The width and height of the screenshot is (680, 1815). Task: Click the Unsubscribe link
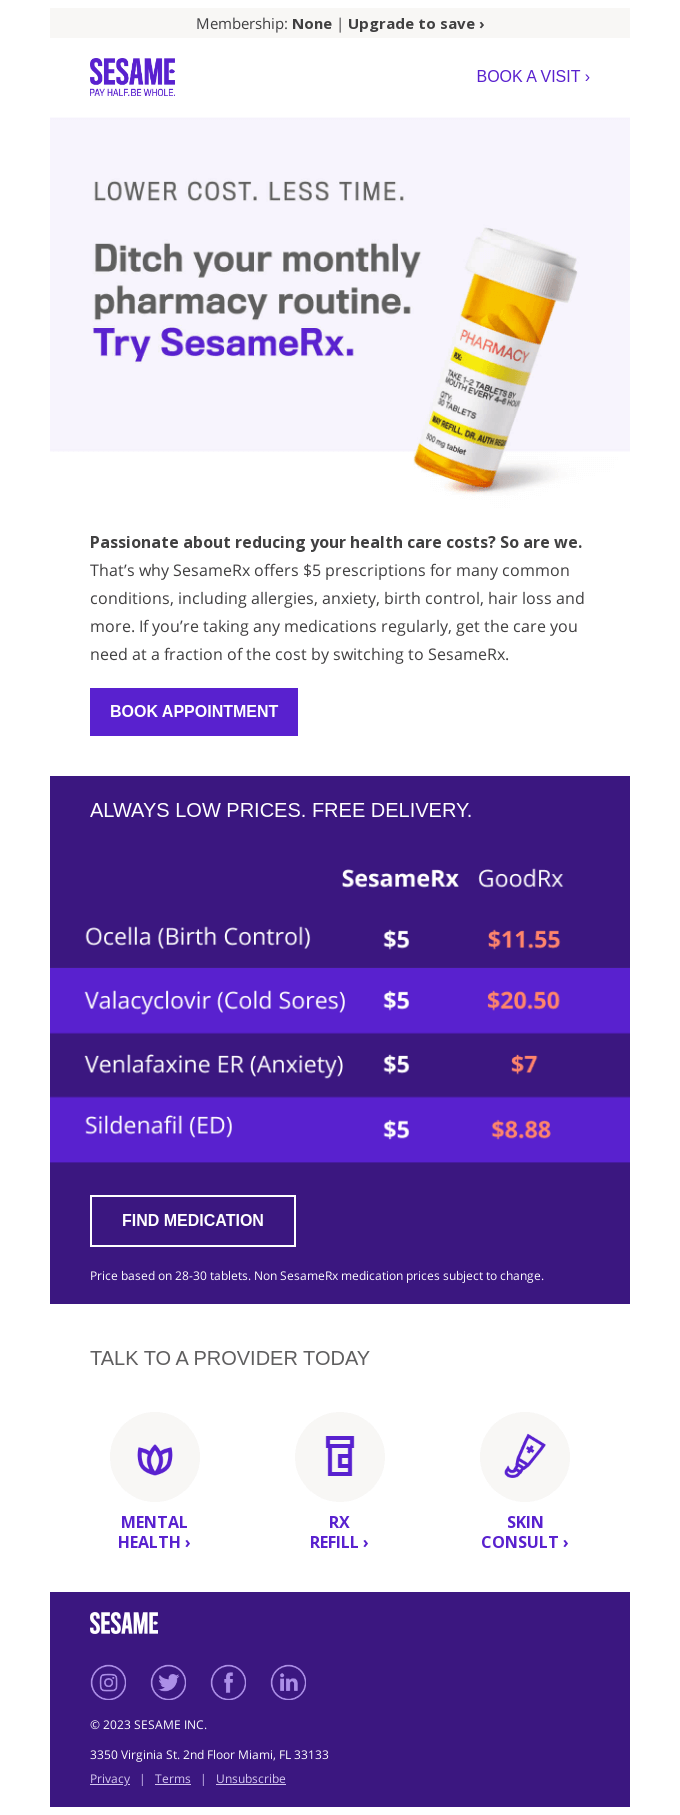pos(251,1779)
